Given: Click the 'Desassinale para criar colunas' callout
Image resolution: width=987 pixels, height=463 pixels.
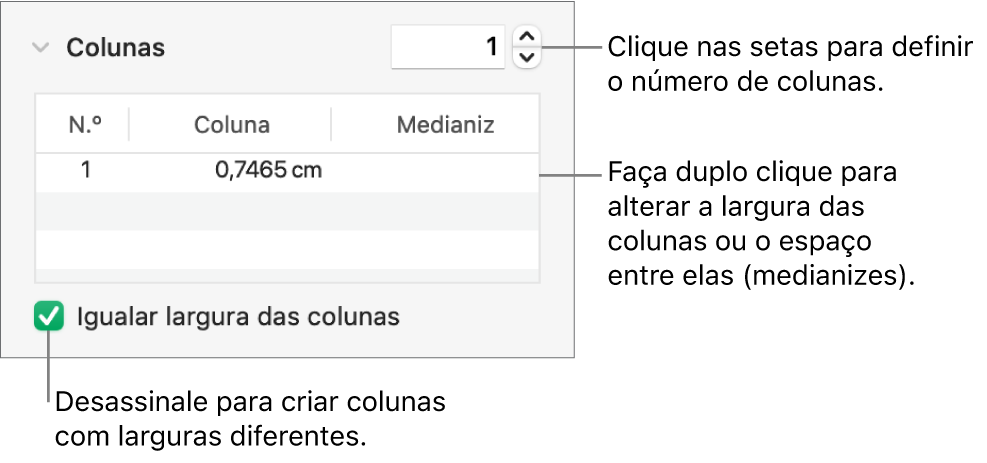Looking at the screenshot, I should pos(250,420).
